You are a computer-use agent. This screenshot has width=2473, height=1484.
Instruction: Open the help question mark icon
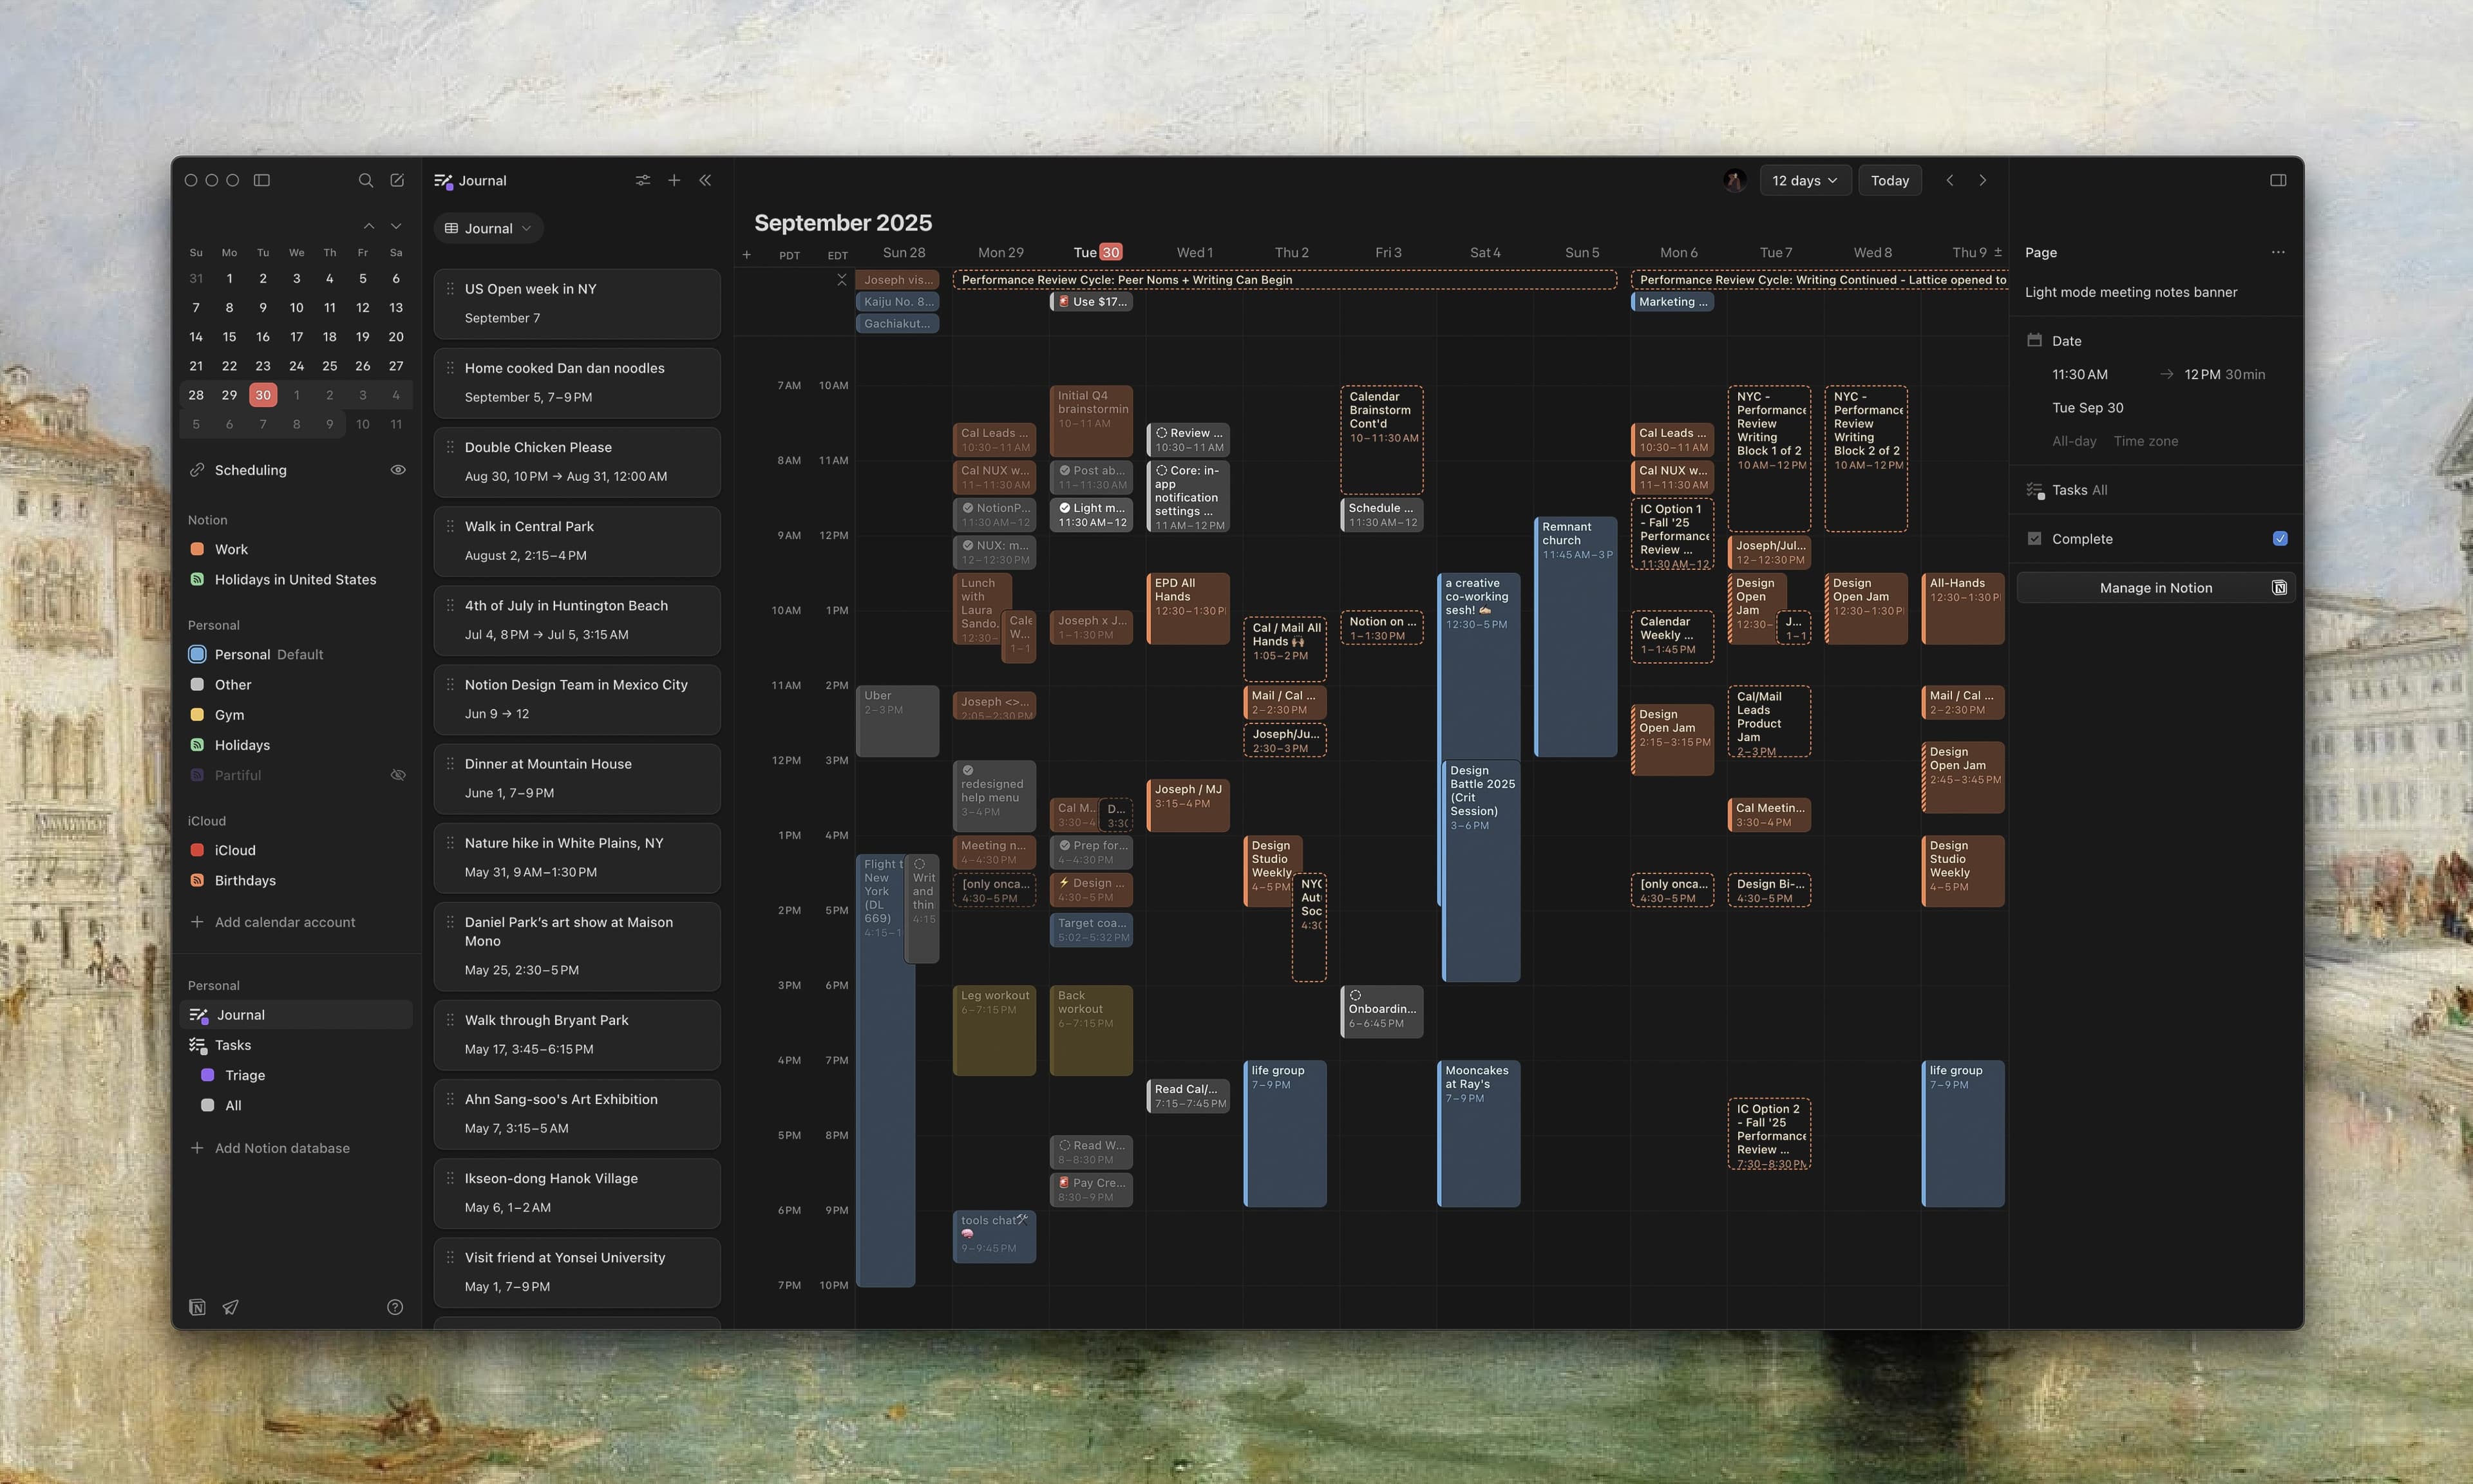click(x=395, y=1307)
